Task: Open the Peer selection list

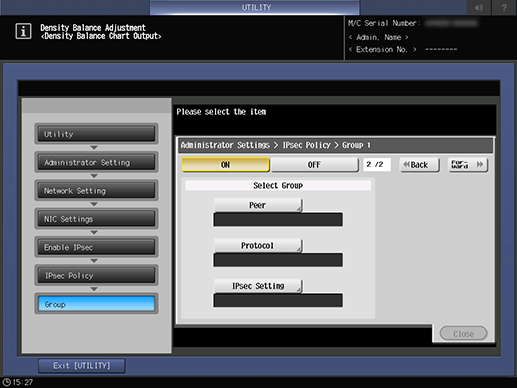Action: click(x=258, y=205)
